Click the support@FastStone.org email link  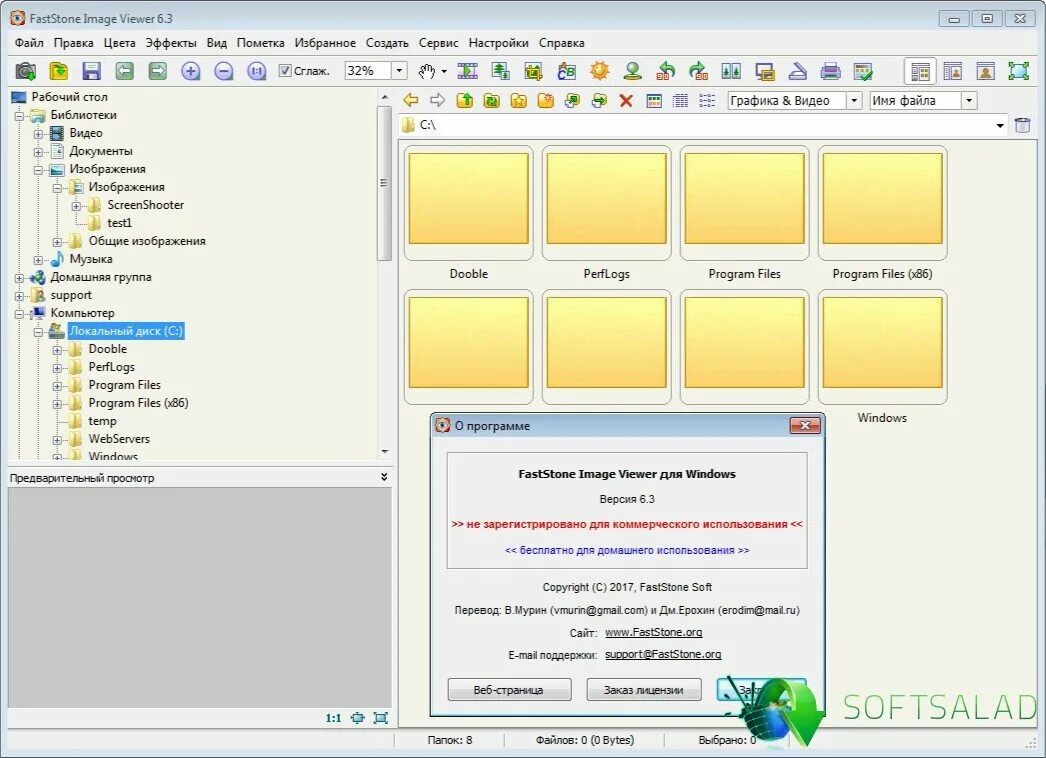(x=663, y=654)
